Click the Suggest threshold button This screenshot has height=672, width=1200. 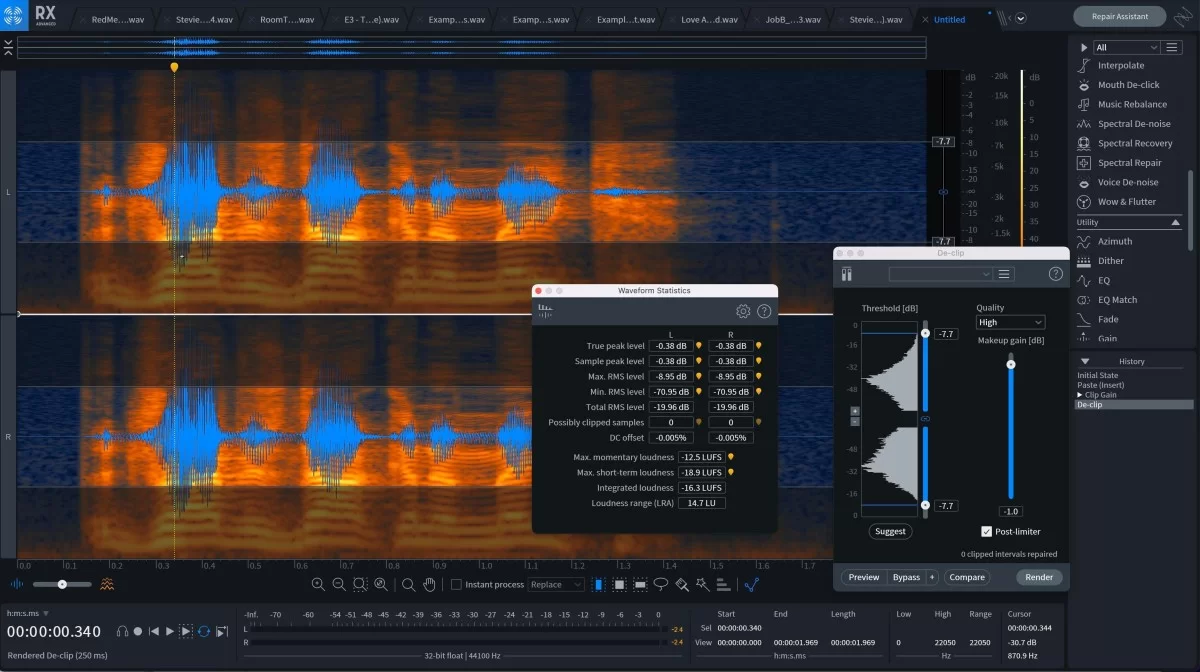coord(890,531)
